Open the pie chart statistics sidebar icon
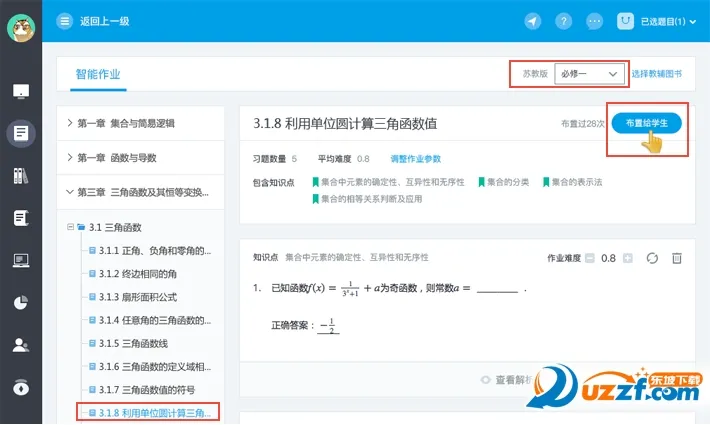Image resolution: width=710 pixels, height=425 pixels. [21, 302]
